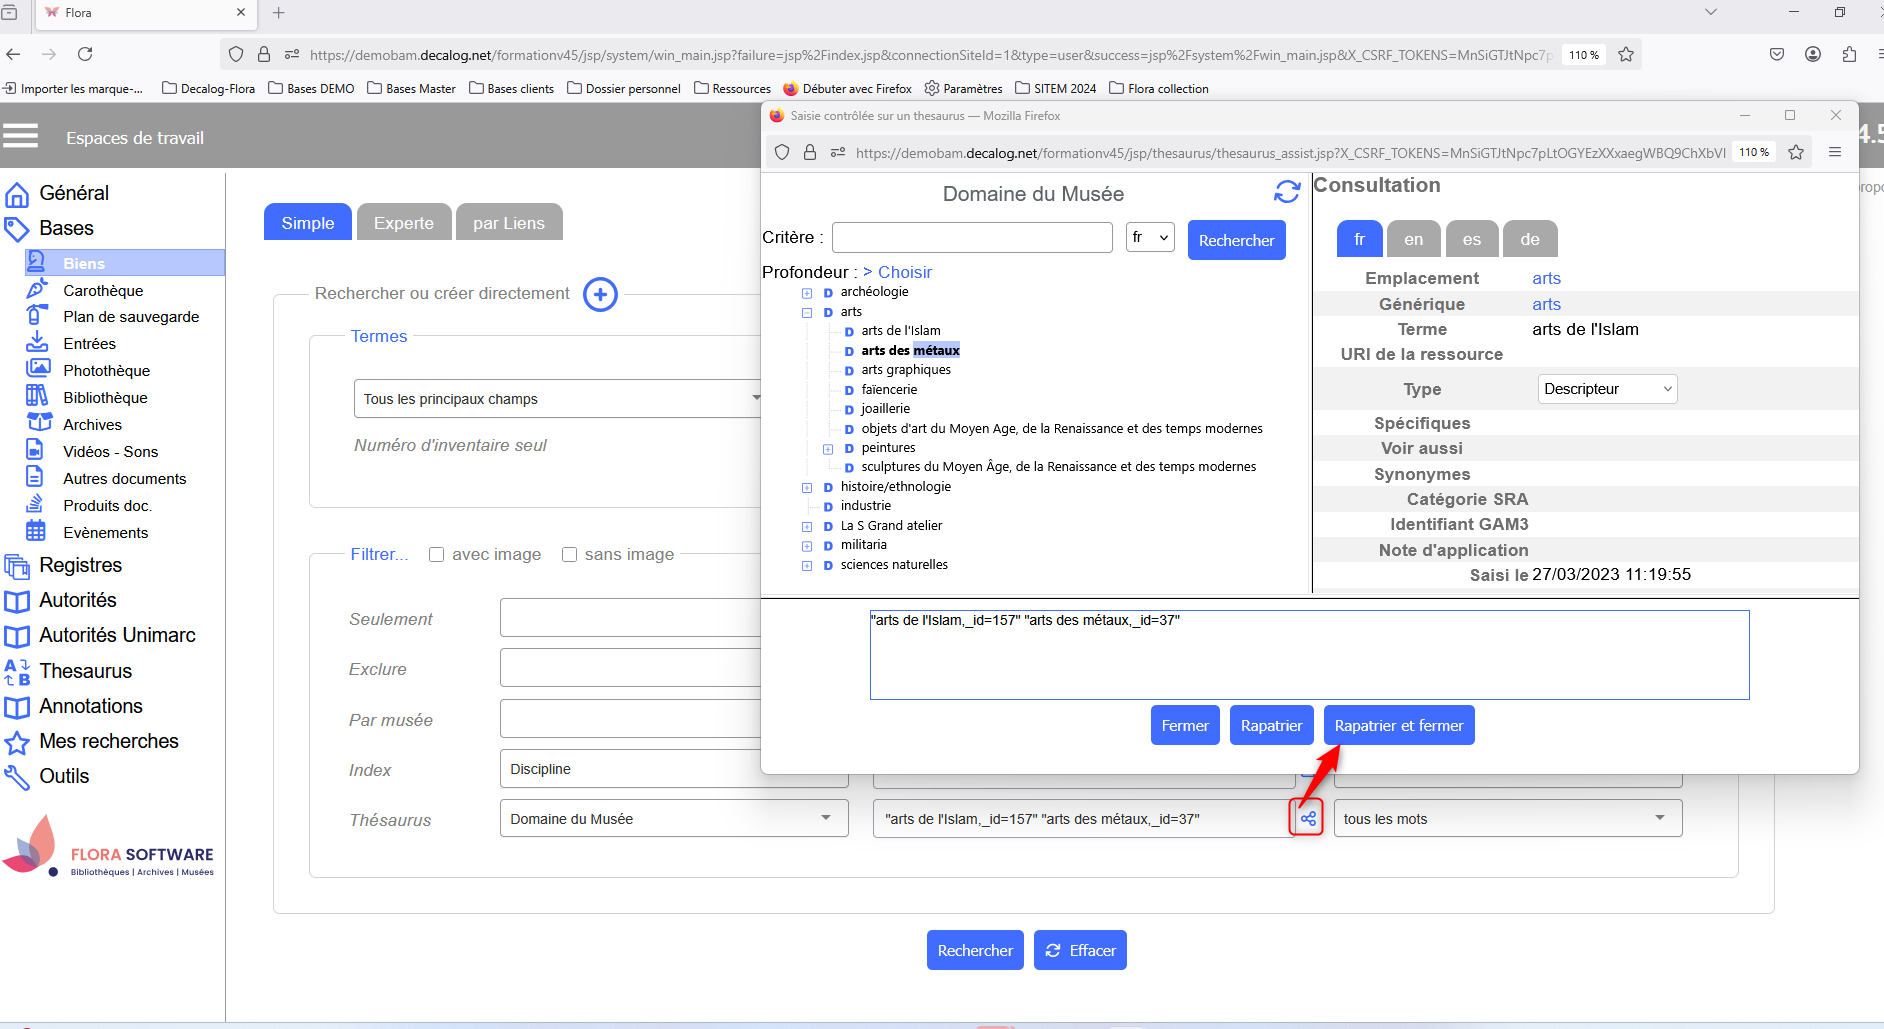Click the Effacer button
Image resolution: width=1884 pixels, height=1029 pixels.
point(1080,951)
